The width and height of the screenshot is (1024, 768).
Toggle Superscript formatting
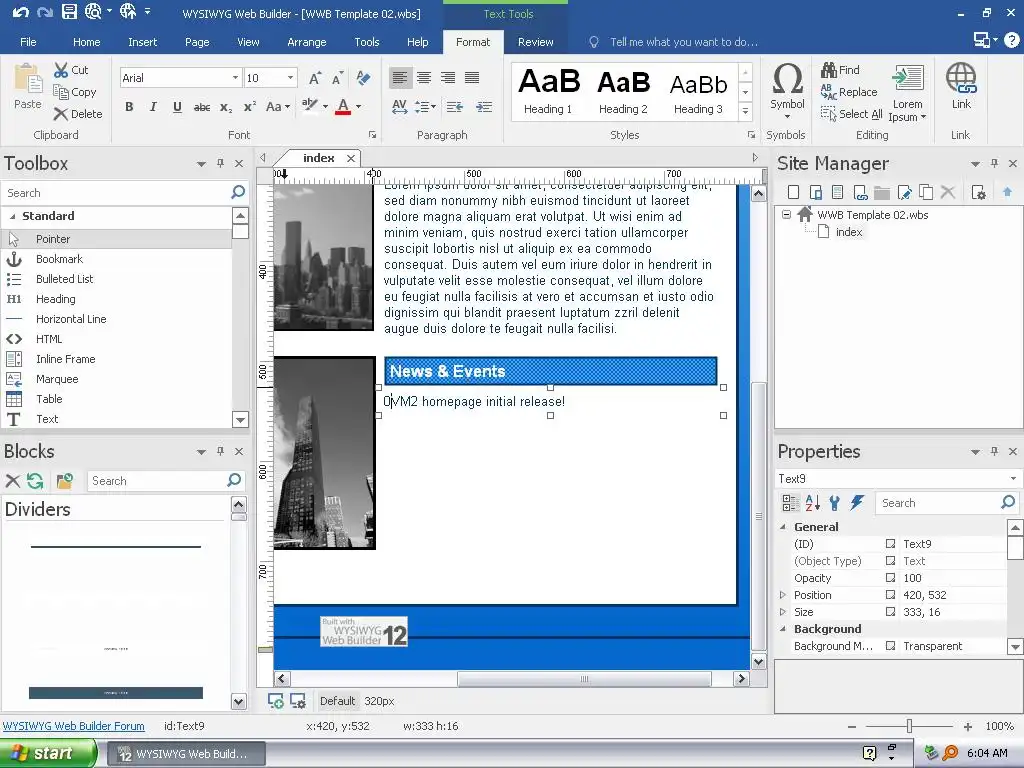[249, 106]
